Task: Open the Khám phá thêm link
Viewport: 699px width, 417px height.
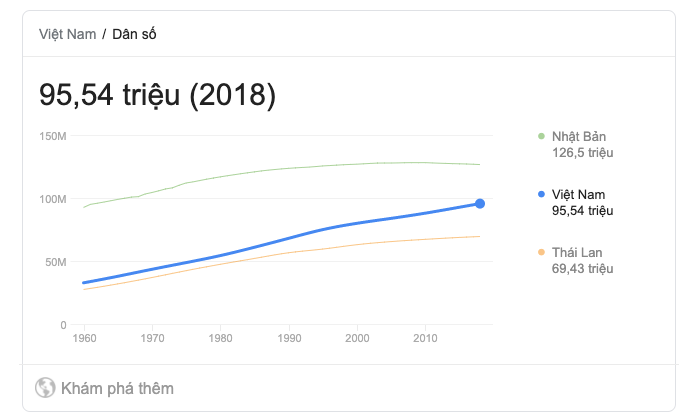Action: point(117,388)
